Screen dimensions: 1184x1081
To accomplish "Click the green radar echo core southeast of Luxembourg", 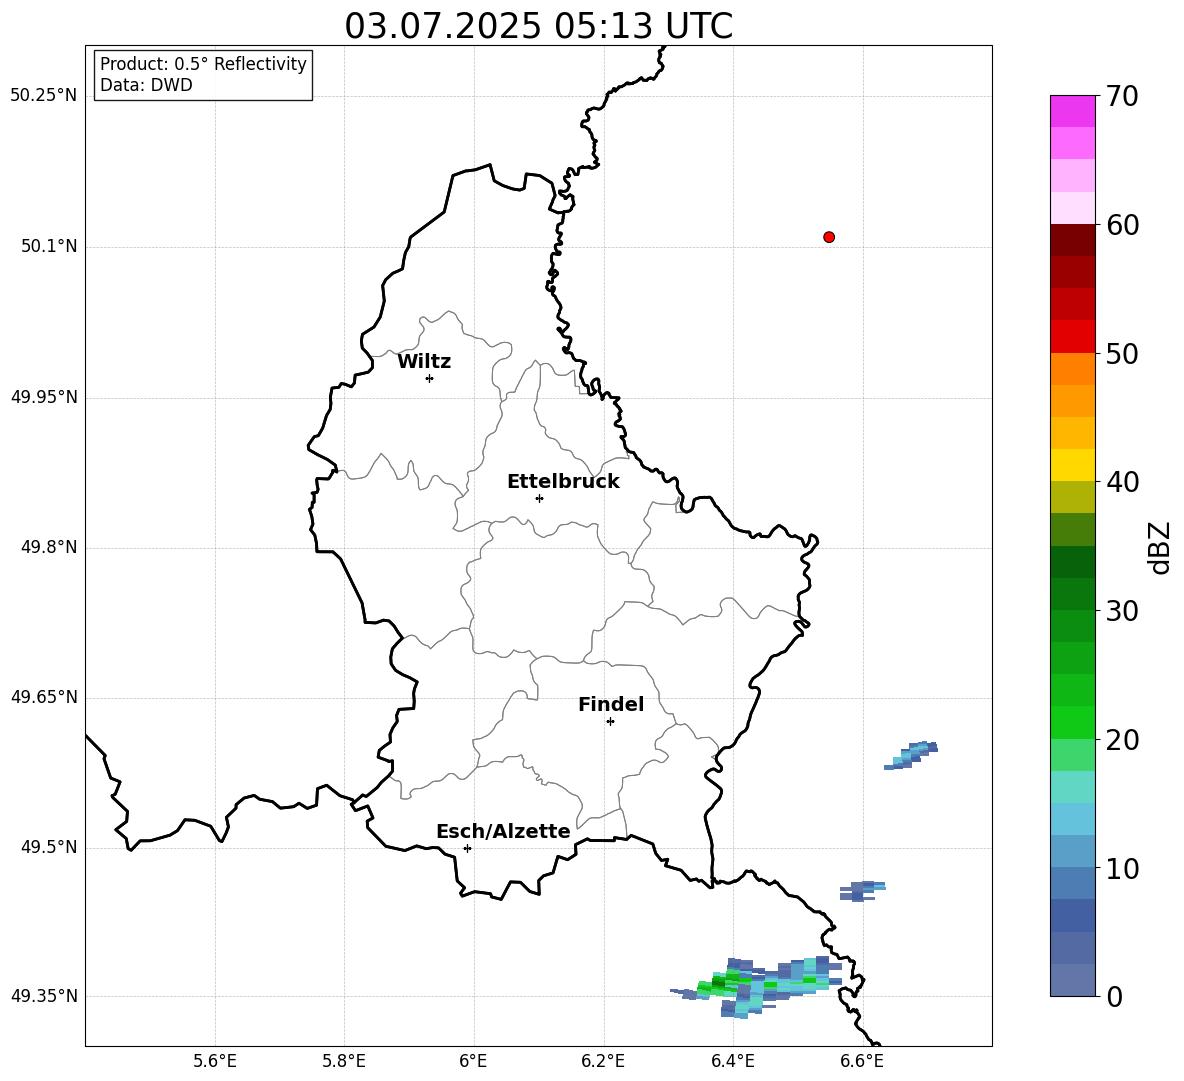I will (x=725, y=984).
